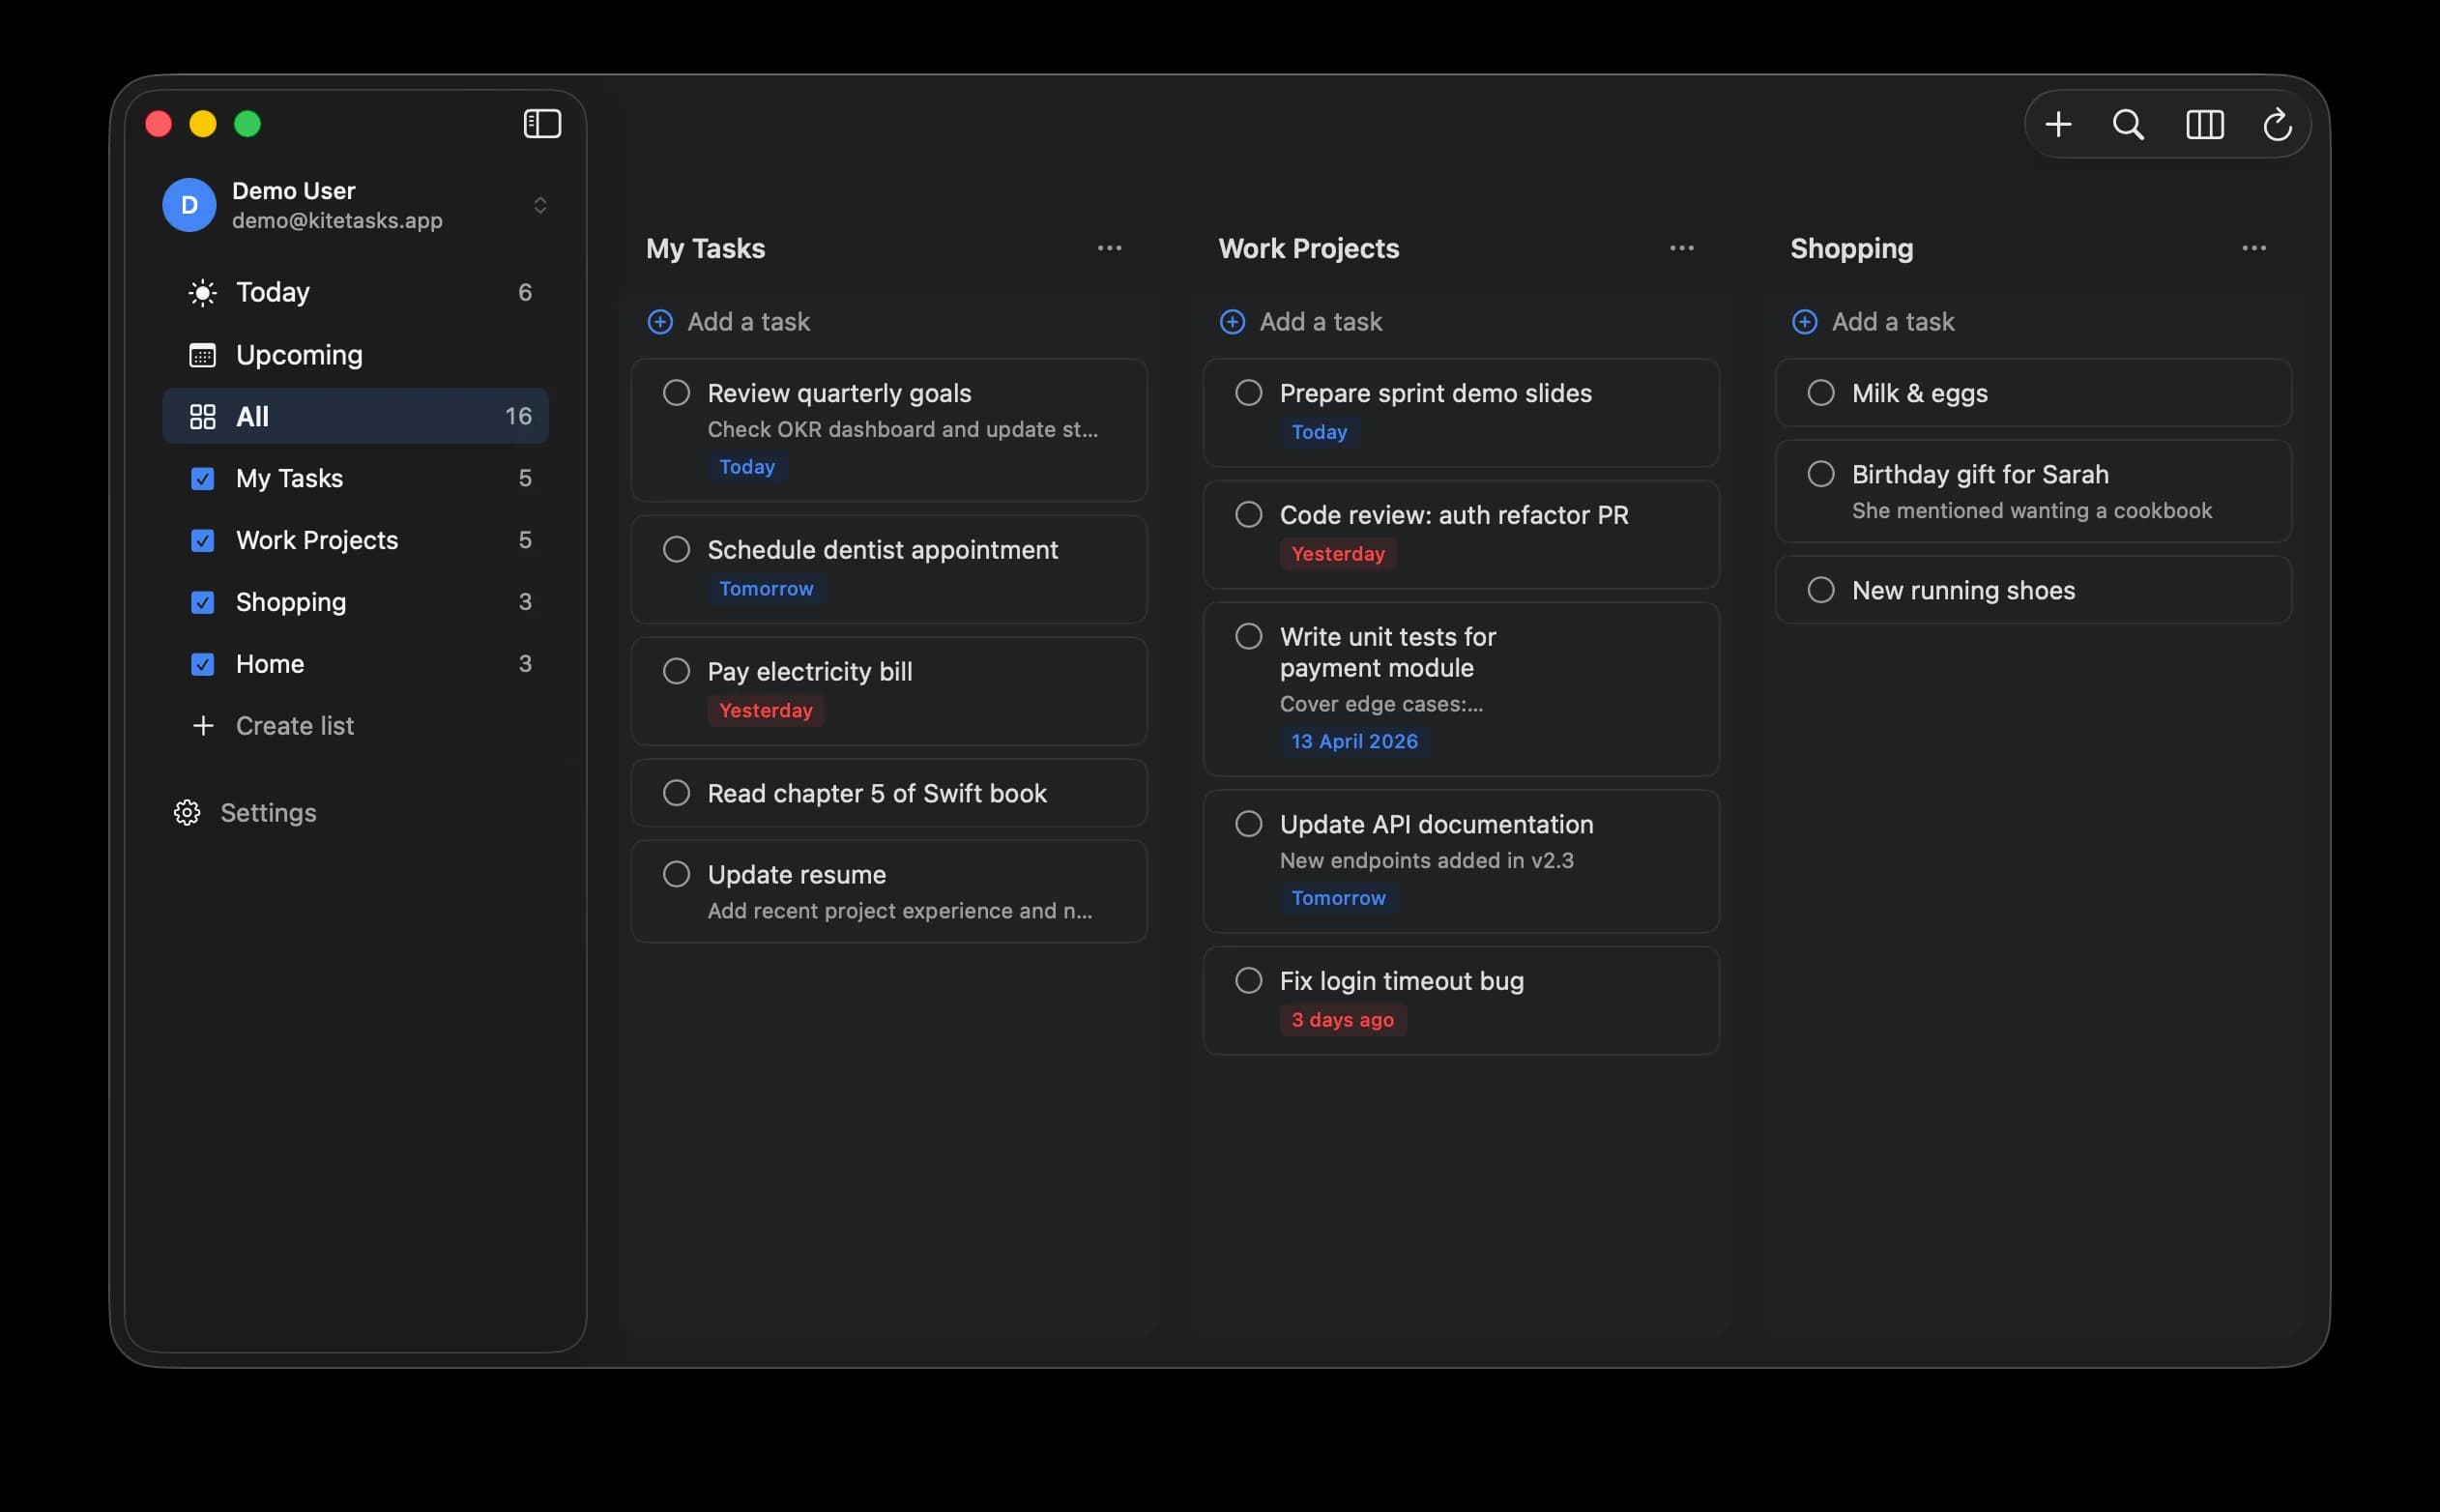
Task: Open Settings via the gear icon
Action: pos(187,812)
